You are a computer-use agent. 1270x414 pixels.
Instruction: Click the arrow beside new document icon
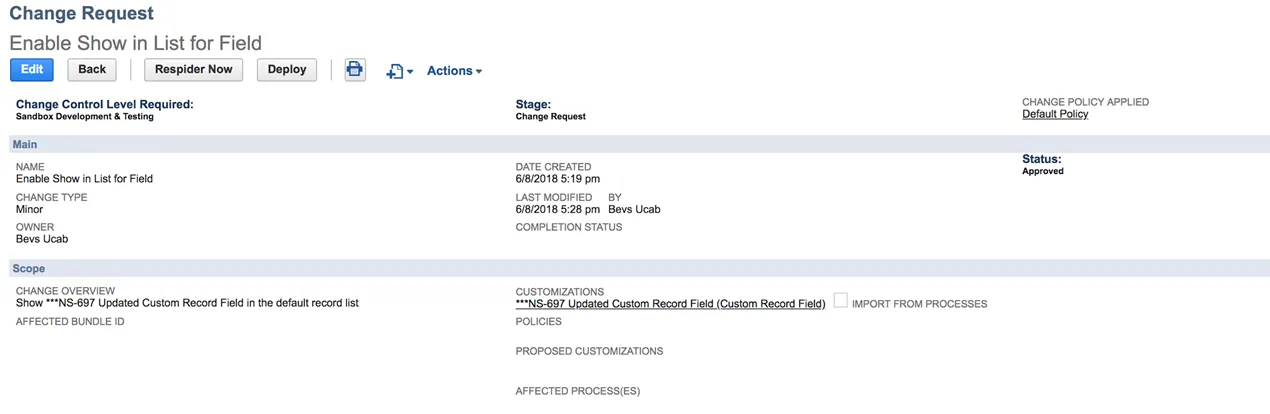coord(410,72)
